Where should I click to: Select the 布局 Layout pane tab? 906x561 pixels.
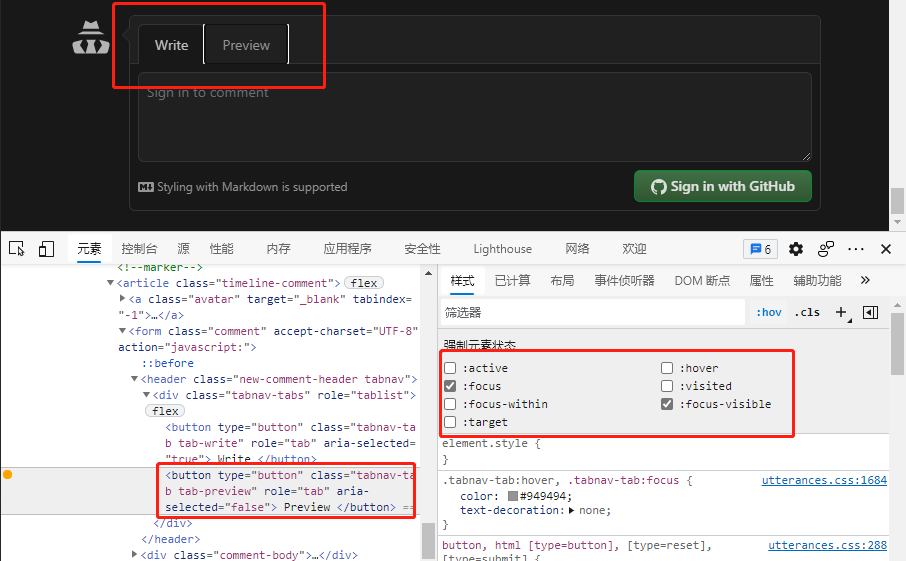click(562, 281)
